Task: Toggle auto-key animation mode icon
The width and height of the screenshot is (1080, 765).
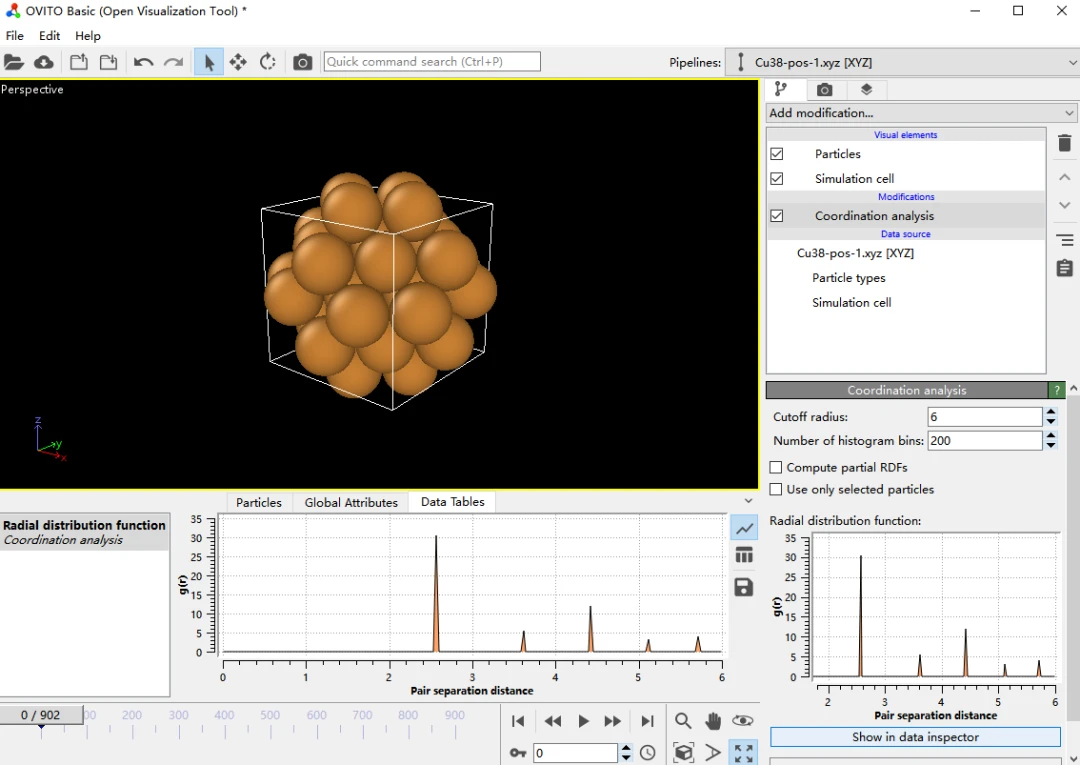Action: click(518, 753)
